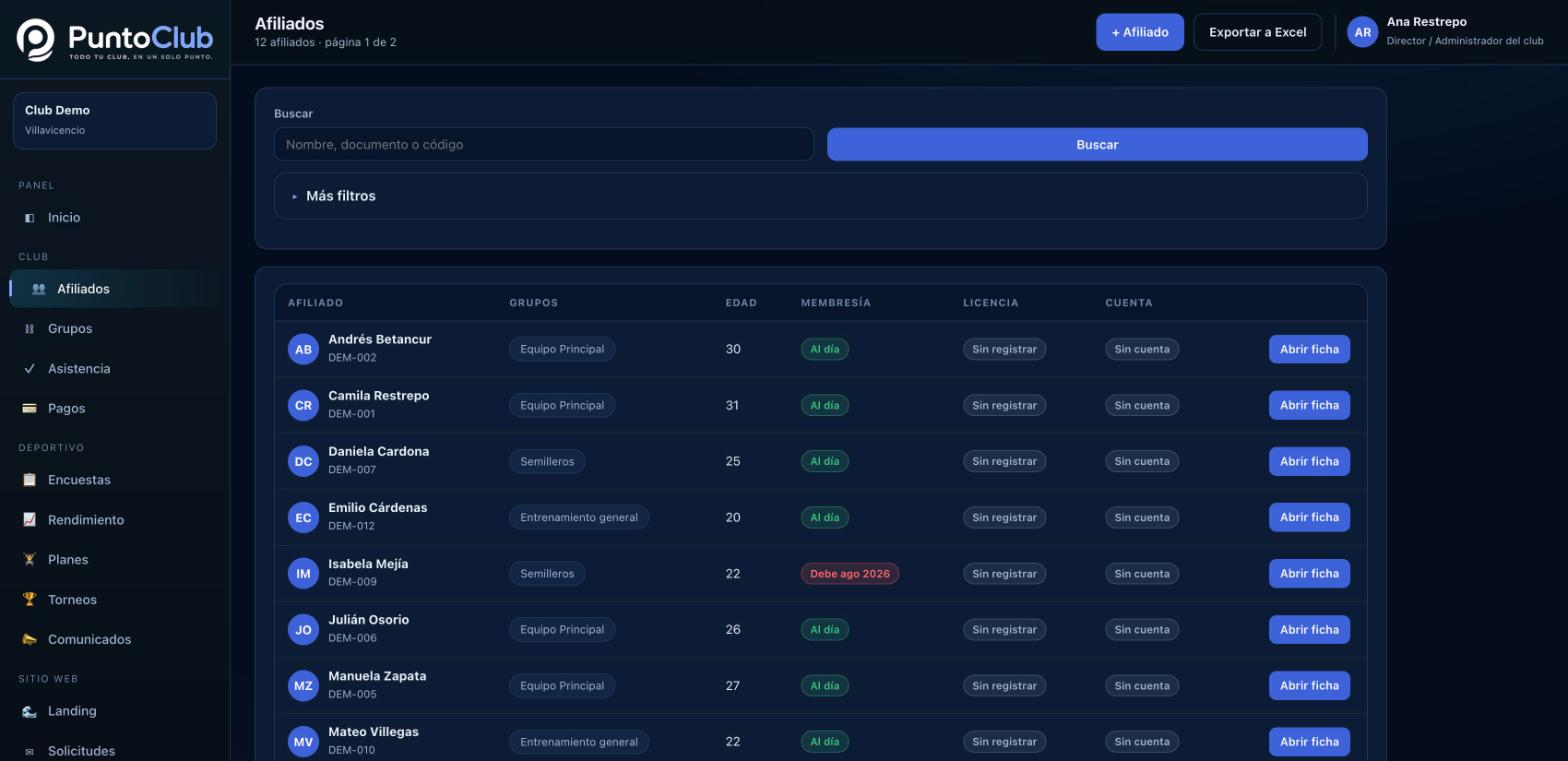Click the EDAD column header
1568x761 pixels.
click(x=741, y=303)
